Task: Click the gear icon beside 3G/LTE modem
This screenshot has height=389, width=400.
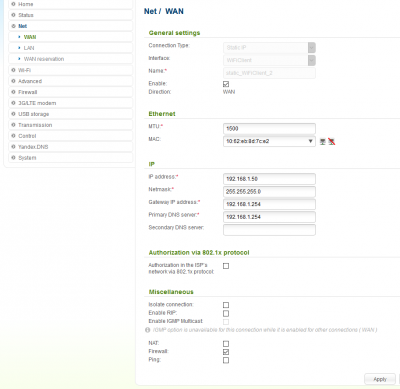Action: tap(13, 103)
